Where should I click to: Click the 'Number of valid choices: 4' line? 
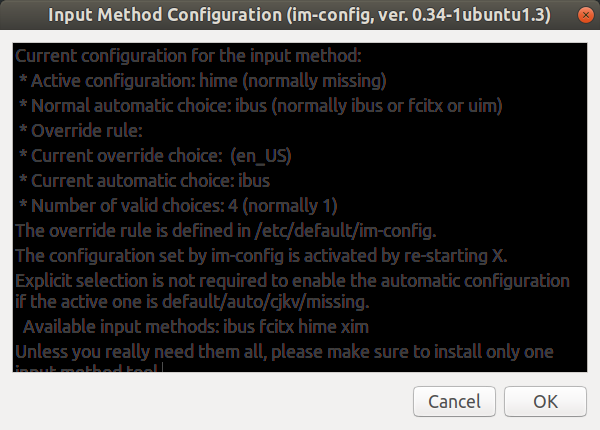[x=178, y=206]
